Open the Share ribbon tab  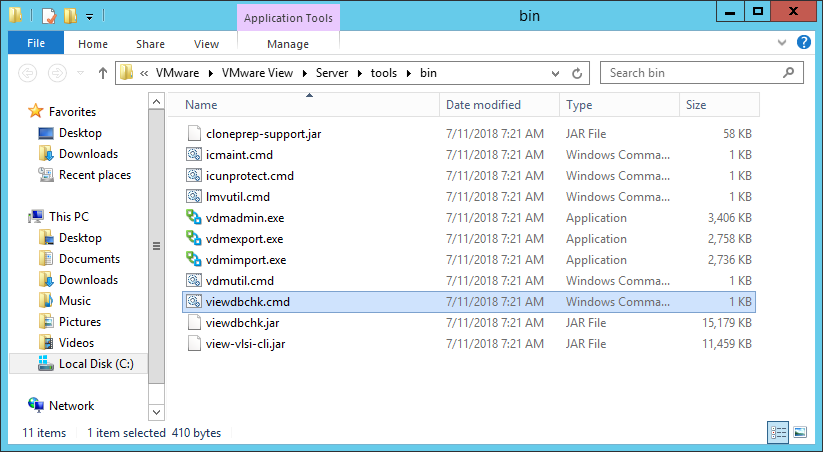150,44
